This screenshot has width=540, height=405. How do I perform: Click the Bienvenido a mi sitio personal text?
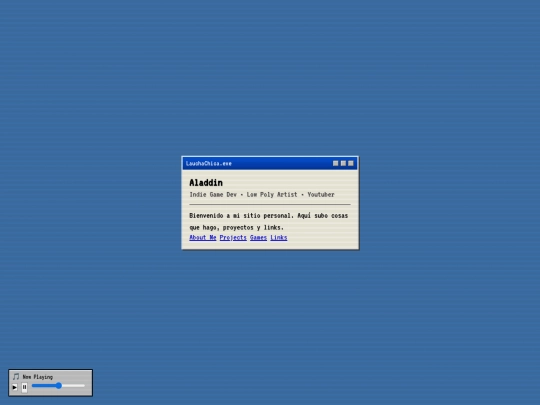(x=269, y=221)
